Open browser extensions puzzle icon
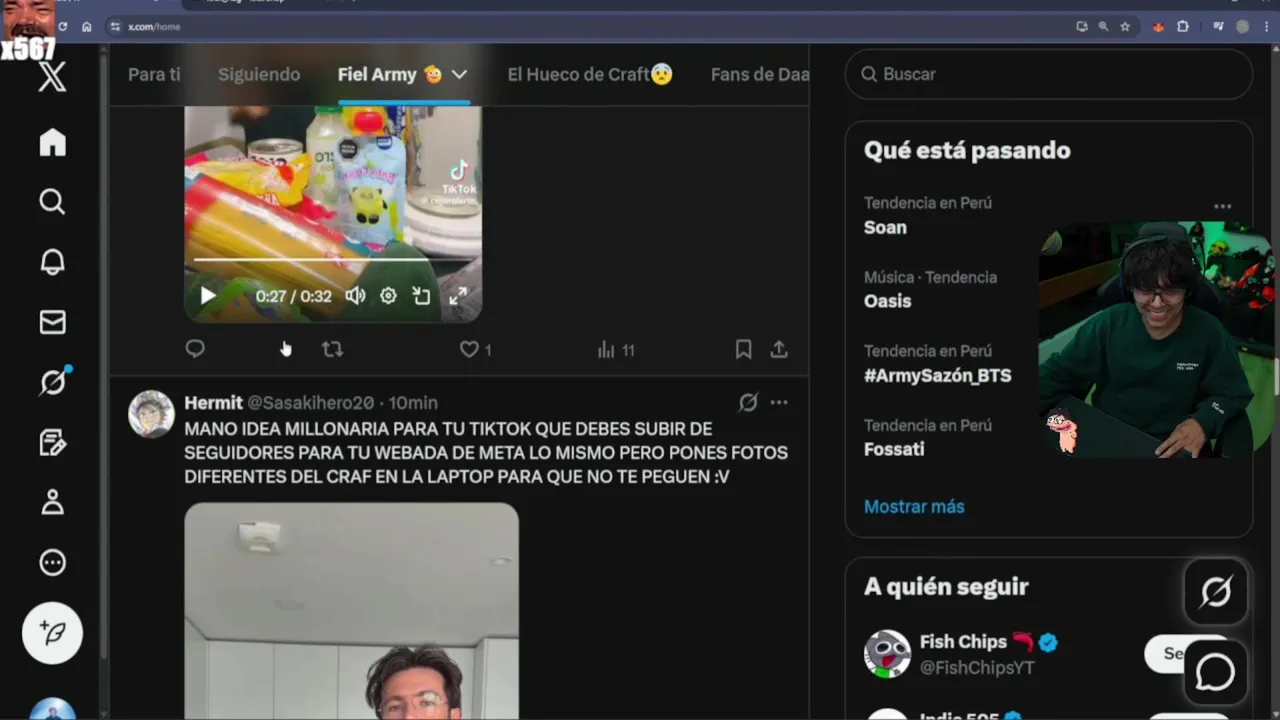 click(x=1183, y=26)
